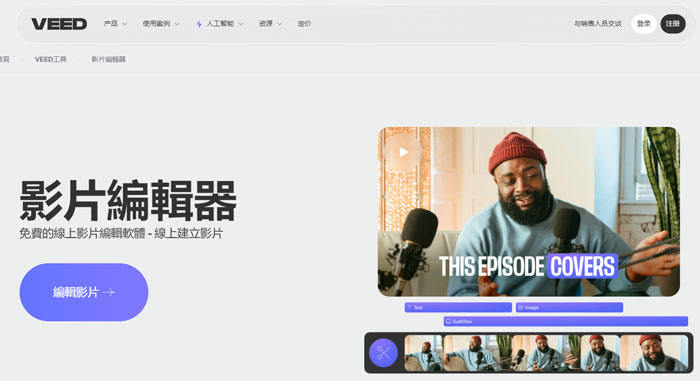Play the preview video

(403, 152)
